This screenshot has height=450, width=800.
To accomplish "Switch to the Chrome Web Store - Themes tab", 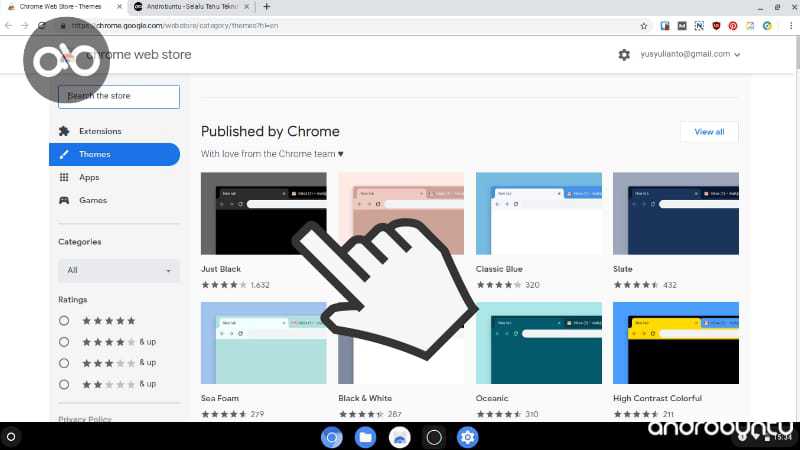I will point(62,7).
